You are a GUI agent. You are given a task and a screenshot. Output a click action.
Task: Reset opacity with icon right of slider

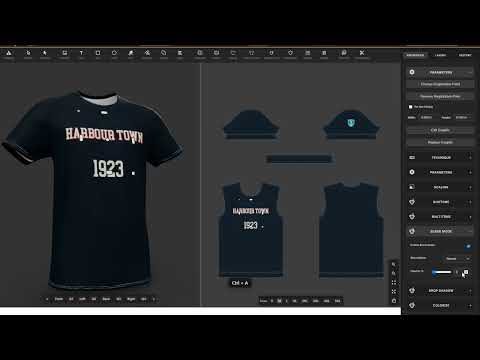466,272
